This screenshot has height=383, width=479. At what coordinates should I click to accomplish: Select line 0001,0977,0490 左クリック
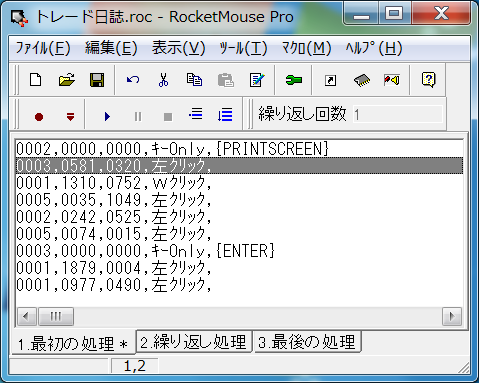click(x=239, y=285)
